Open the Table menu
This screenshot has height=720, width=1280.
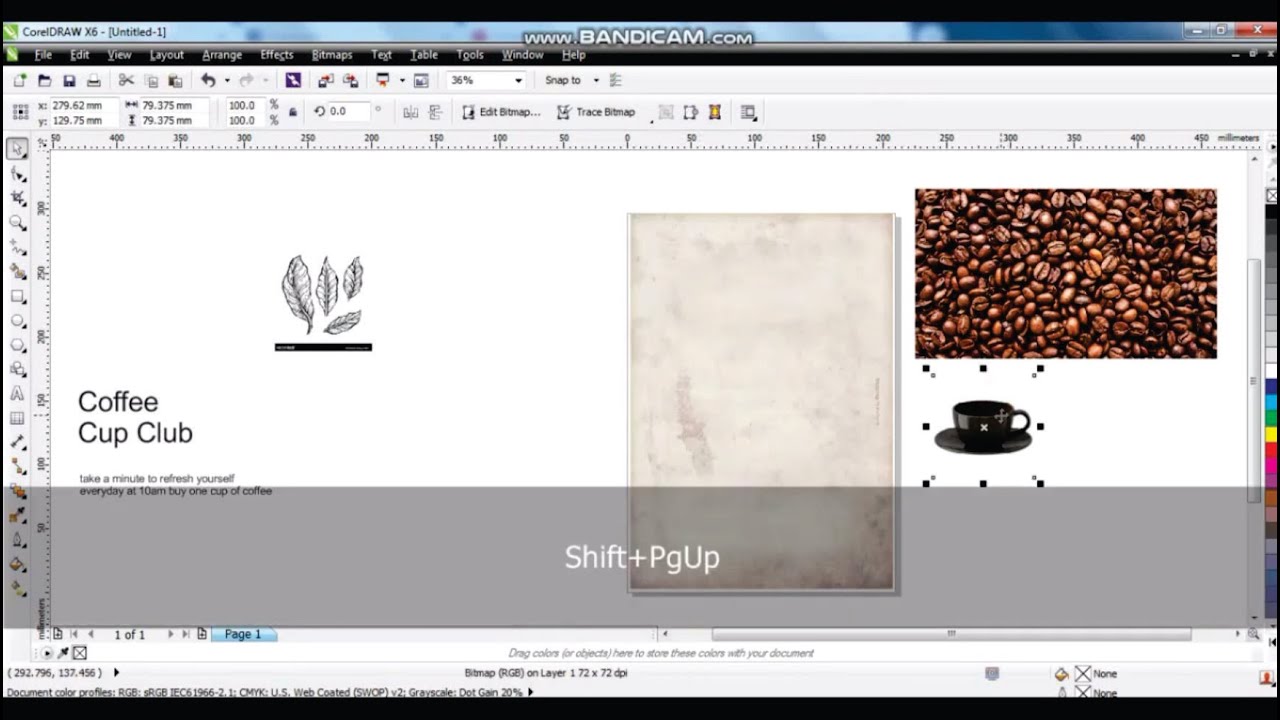coord(424,55)
